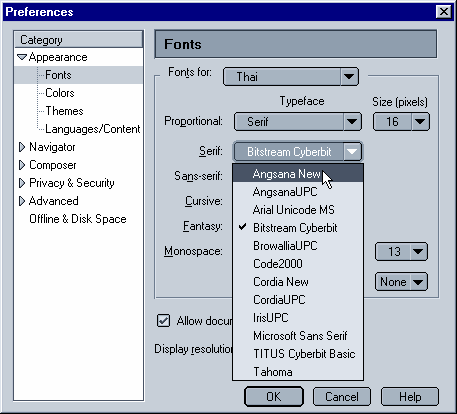Choose IrisUPC from font list
457x414 pixels.
coord(298,318)
